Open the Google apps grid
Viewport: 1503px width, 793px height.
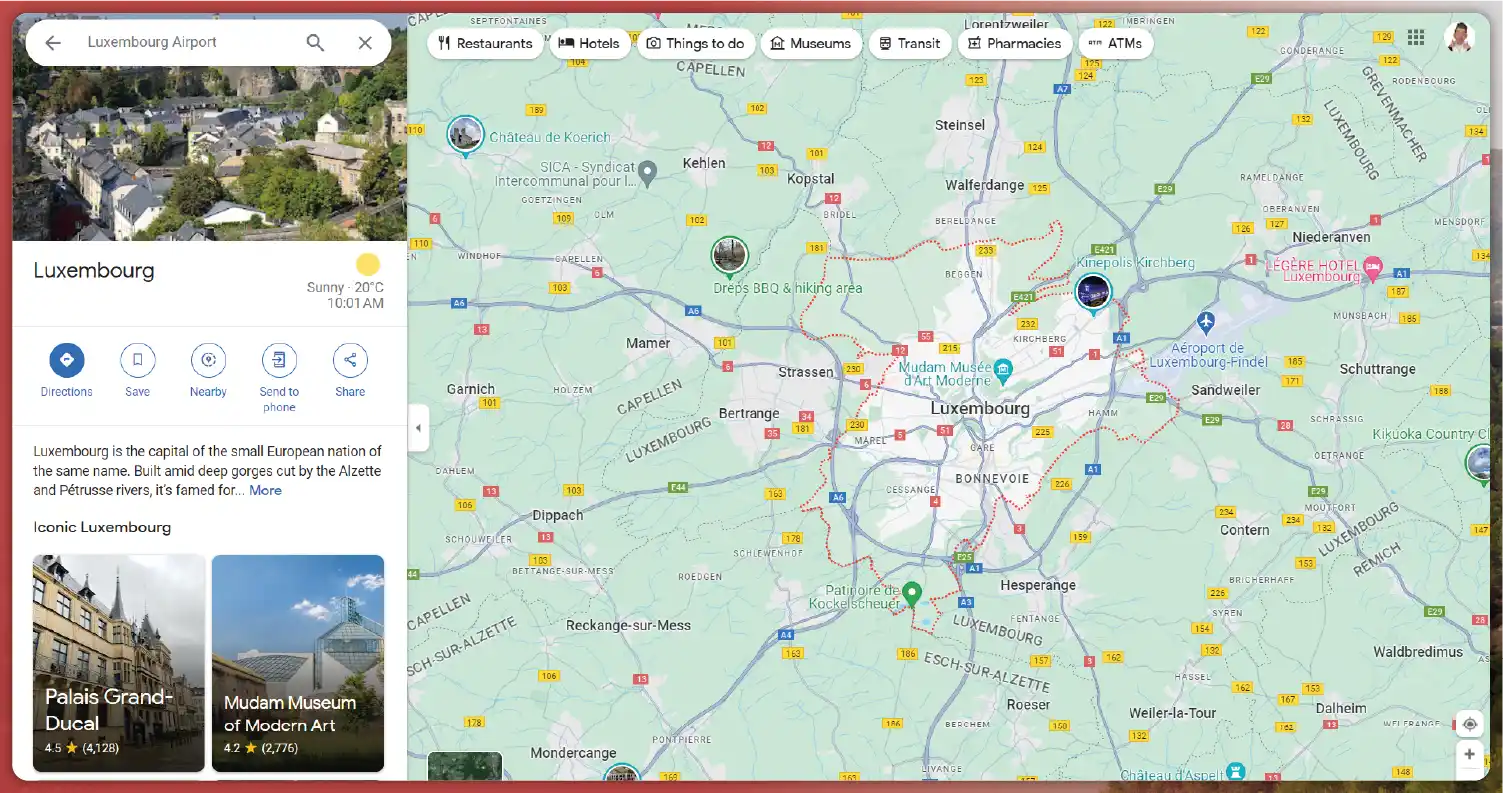(x=1416, y=37)
